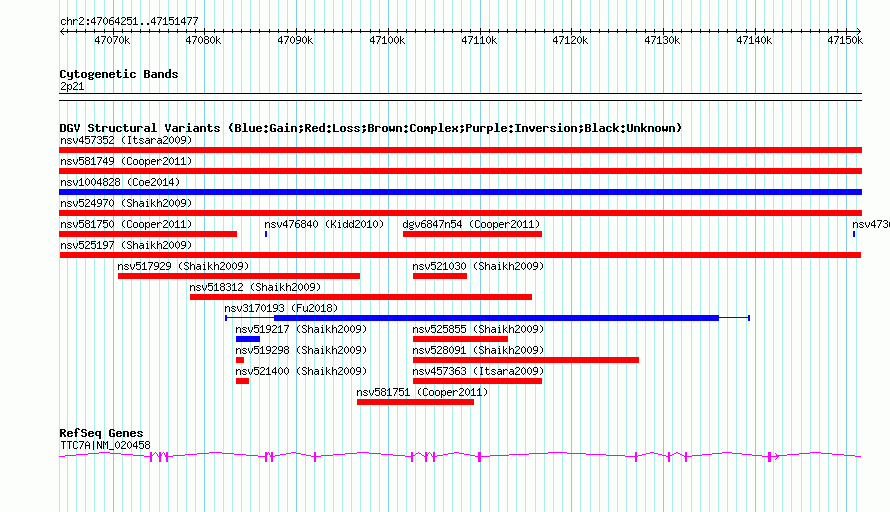Click the 47070k ruler tick label
The height and width of the screenshot is (512, 890).
coord(112,40)
